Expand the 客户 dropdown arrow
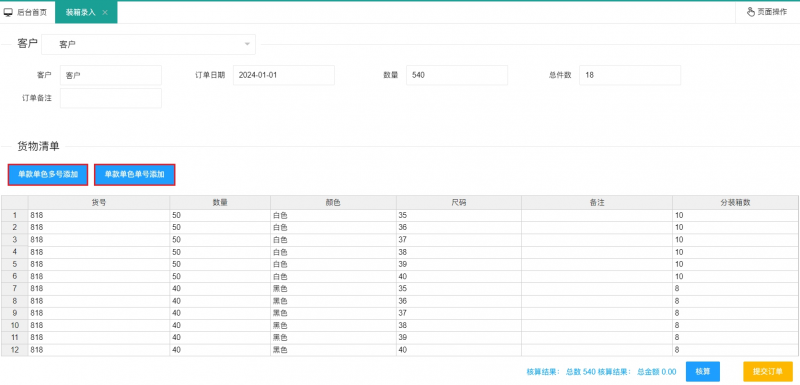800x385 pixels. tap(247, 44)
